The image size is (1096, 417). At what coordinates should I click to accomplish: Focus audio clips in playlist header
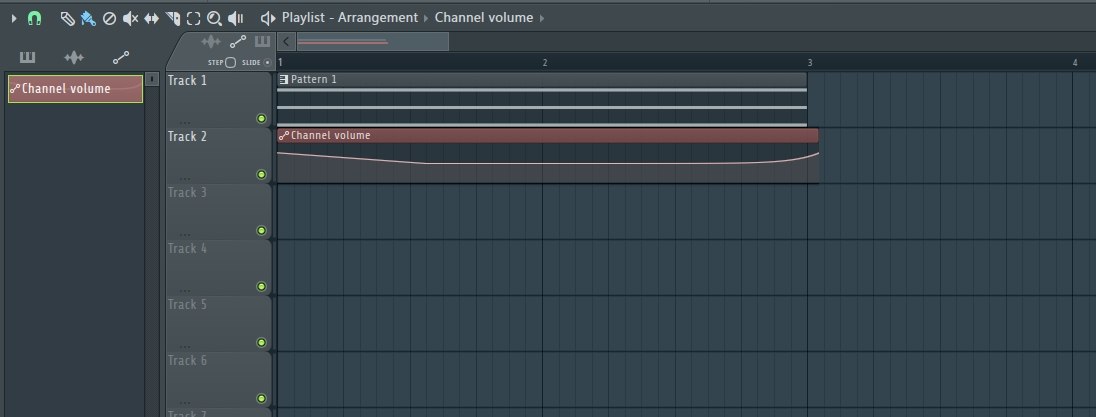(210, 42)
